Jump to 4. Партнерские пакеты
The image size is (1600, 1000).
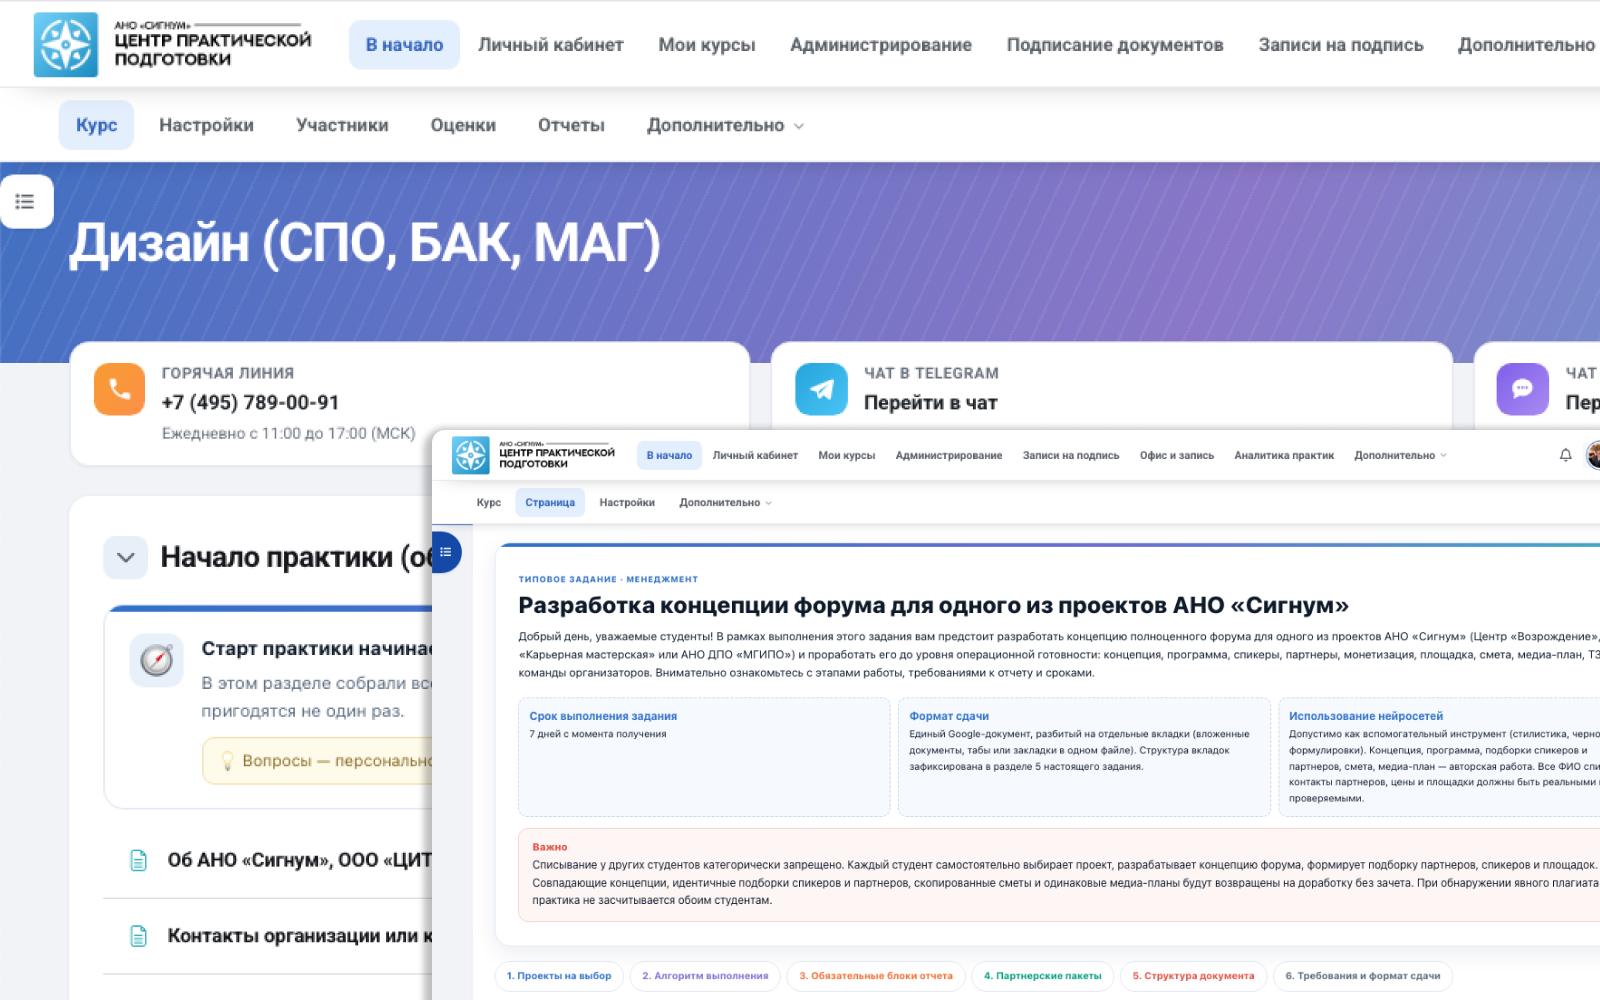1042,976
